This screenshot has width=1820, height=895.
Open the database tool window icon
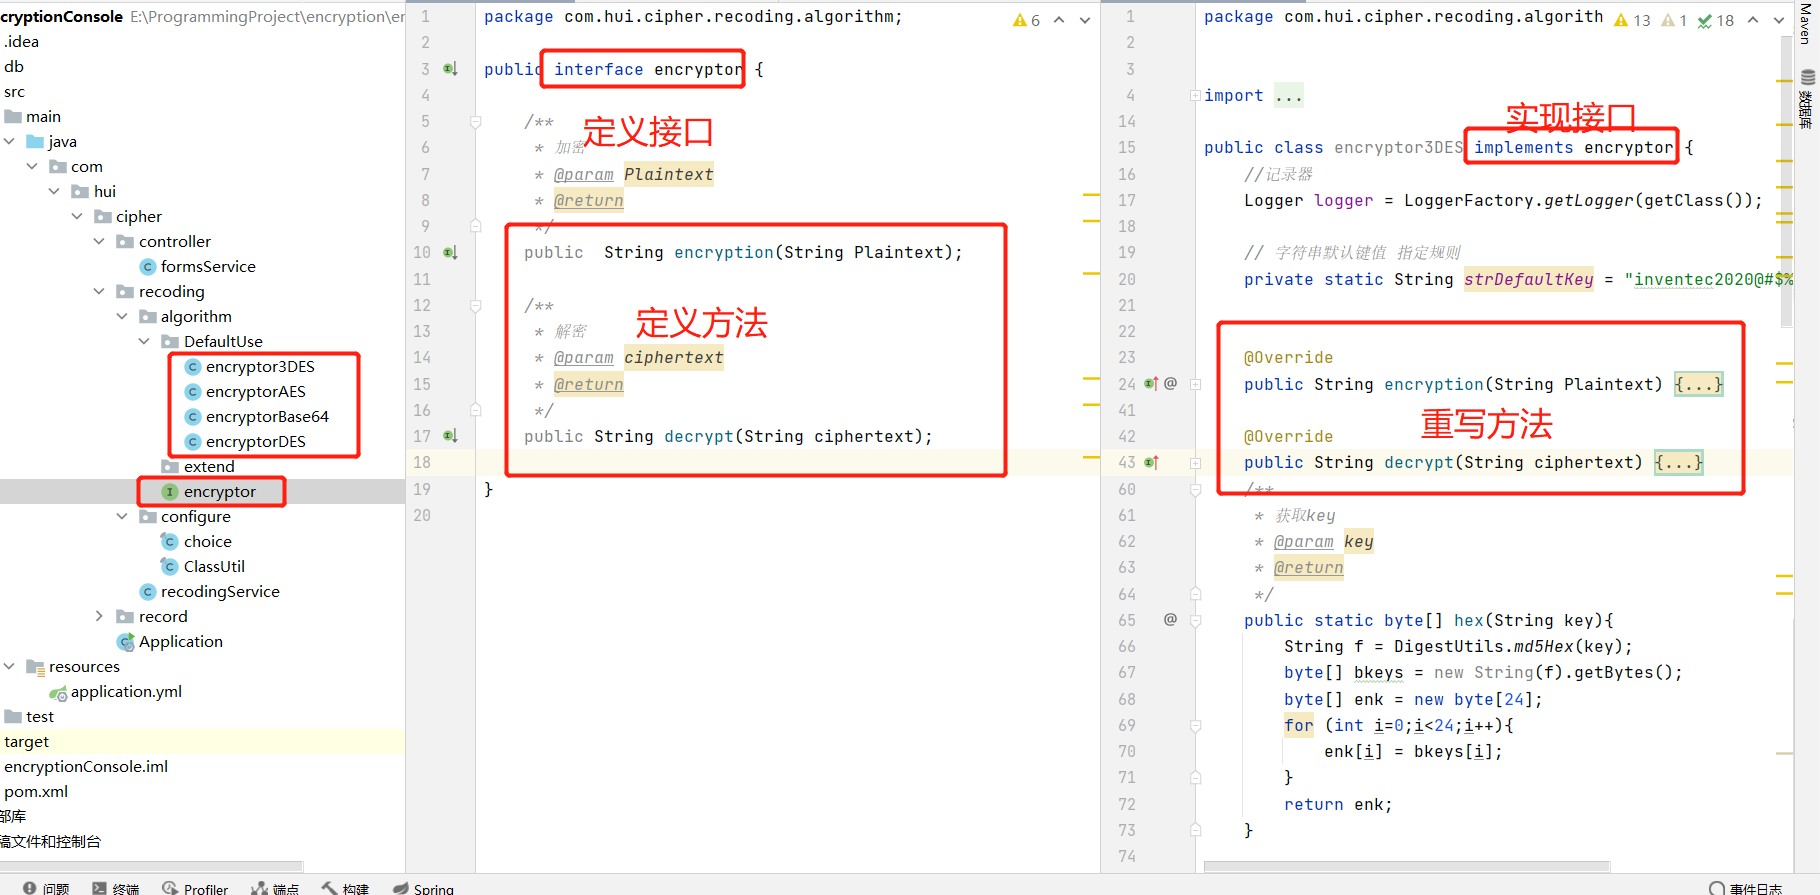[x=1807, y=78]
